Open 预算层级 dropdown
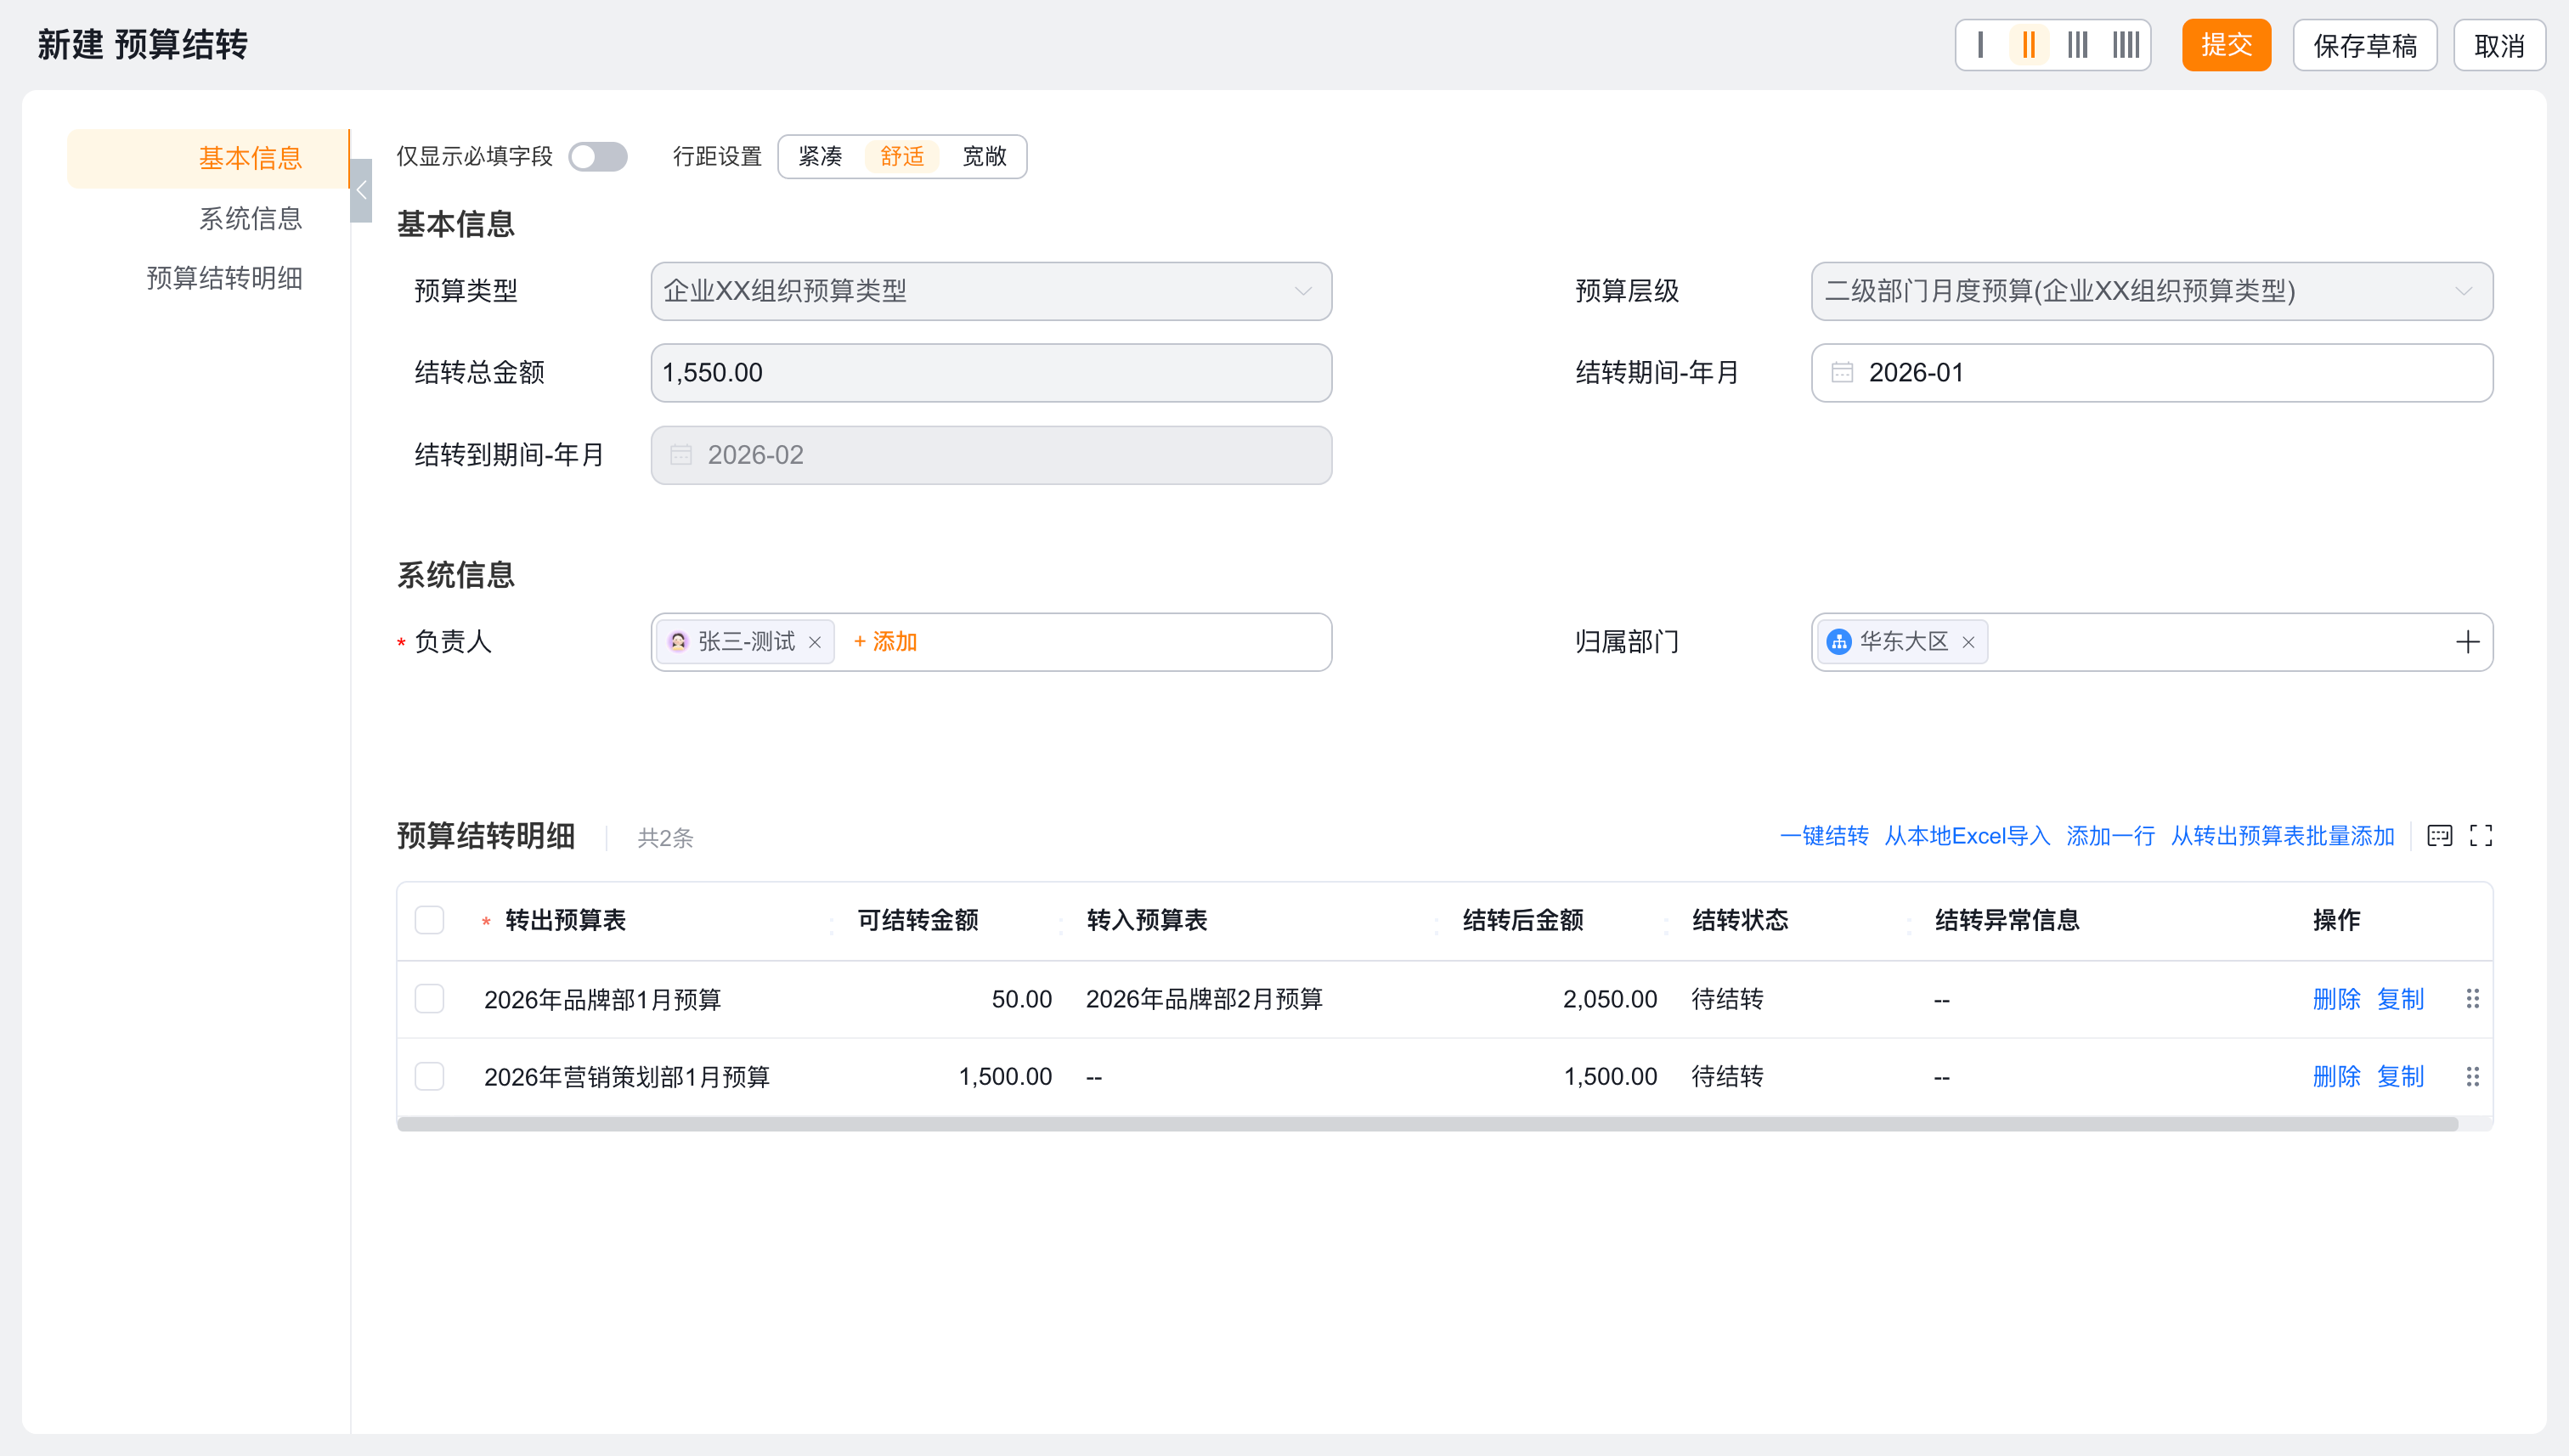This screenshot has width=2569, height=1456. [x=2152, y=291]
